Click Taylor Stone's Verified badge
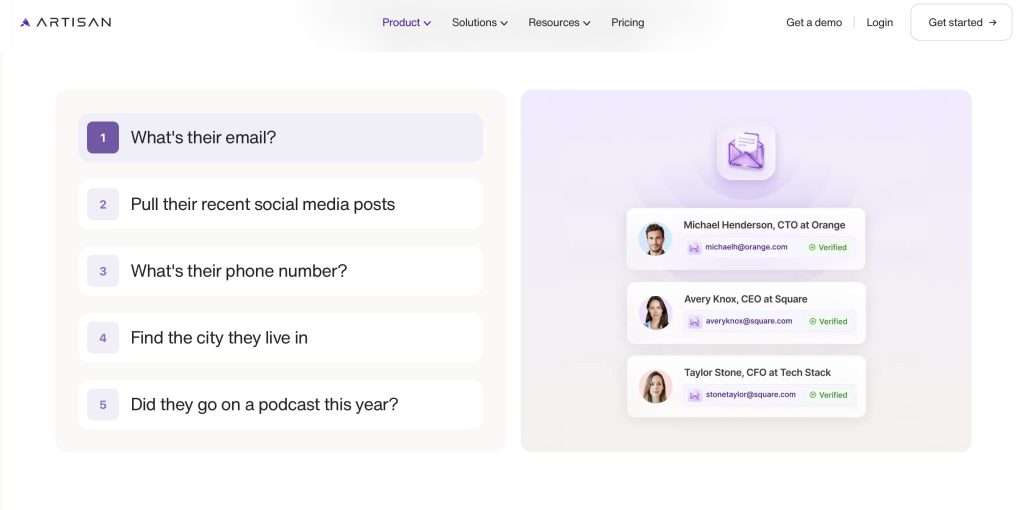1024x510 pixels. [x=827, y=395]
